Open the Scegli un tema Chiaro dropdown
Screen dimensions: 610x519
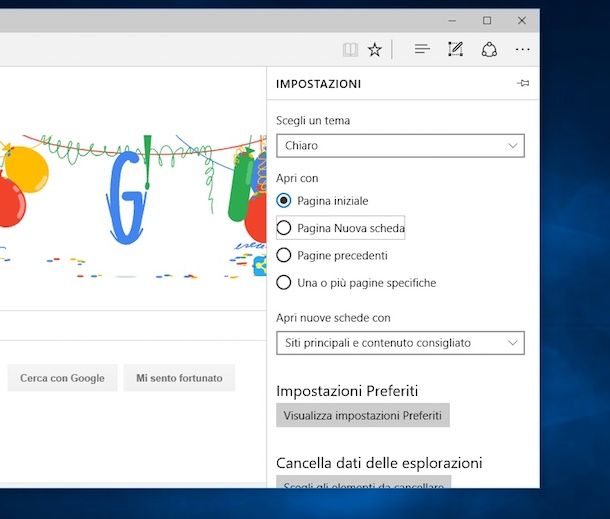[x=400, y=146]
